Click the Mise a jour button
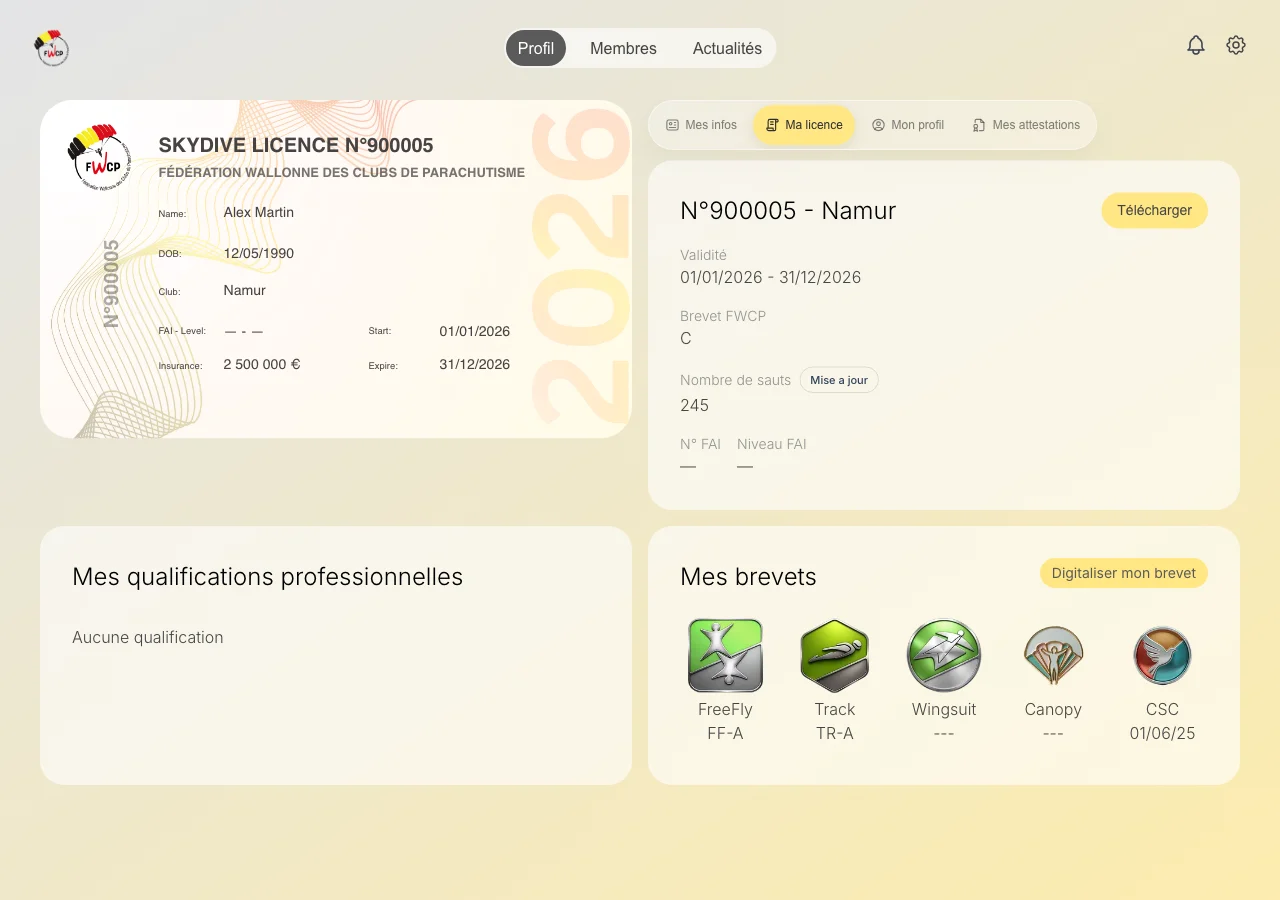 click(839, 380)
